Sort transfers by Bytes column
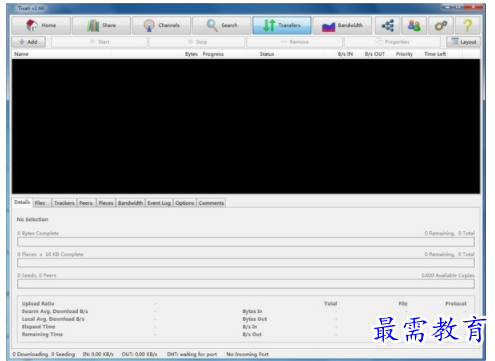 pyautogui.click(x=191, y=54)
